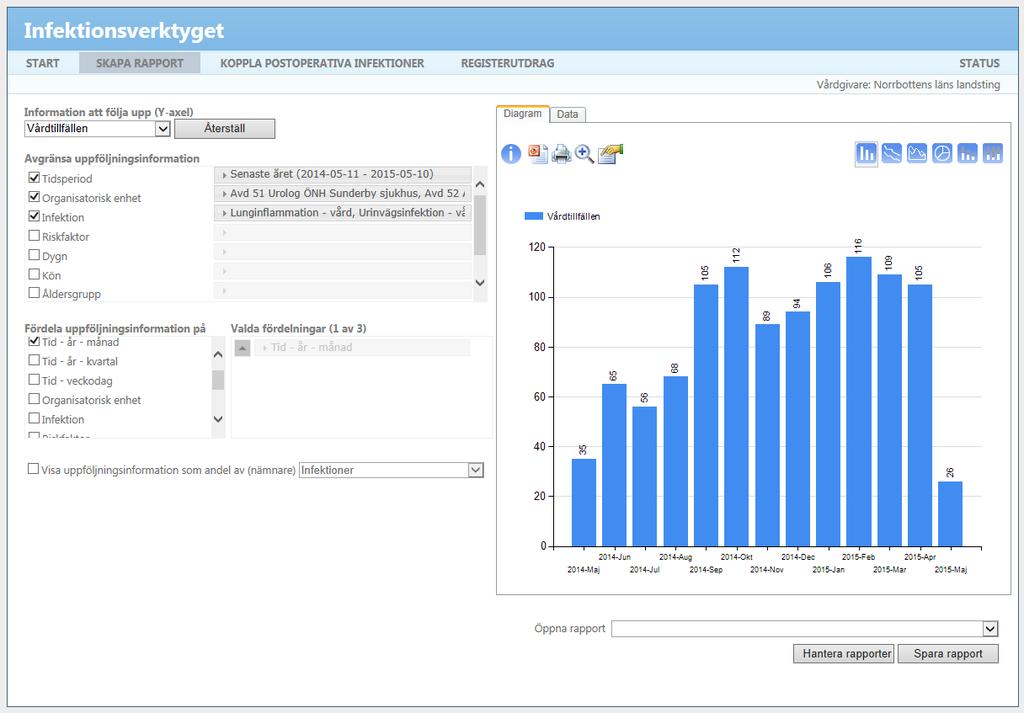Click the blue Vårdtillfällen legend swatch
The image size is (1024, 713).
534,216
